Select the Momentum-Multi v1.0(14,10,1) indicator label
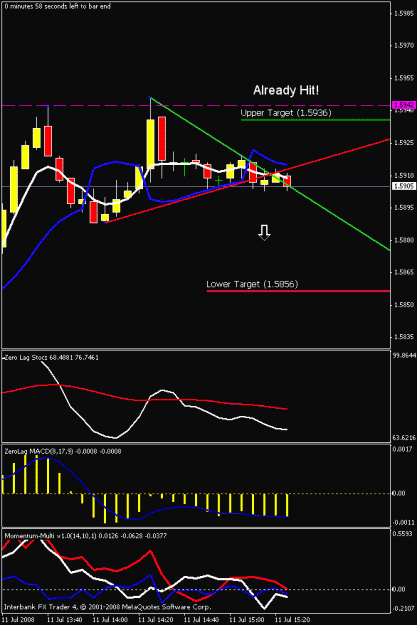Viewport: 417px width, 625px height. (85, 536)
